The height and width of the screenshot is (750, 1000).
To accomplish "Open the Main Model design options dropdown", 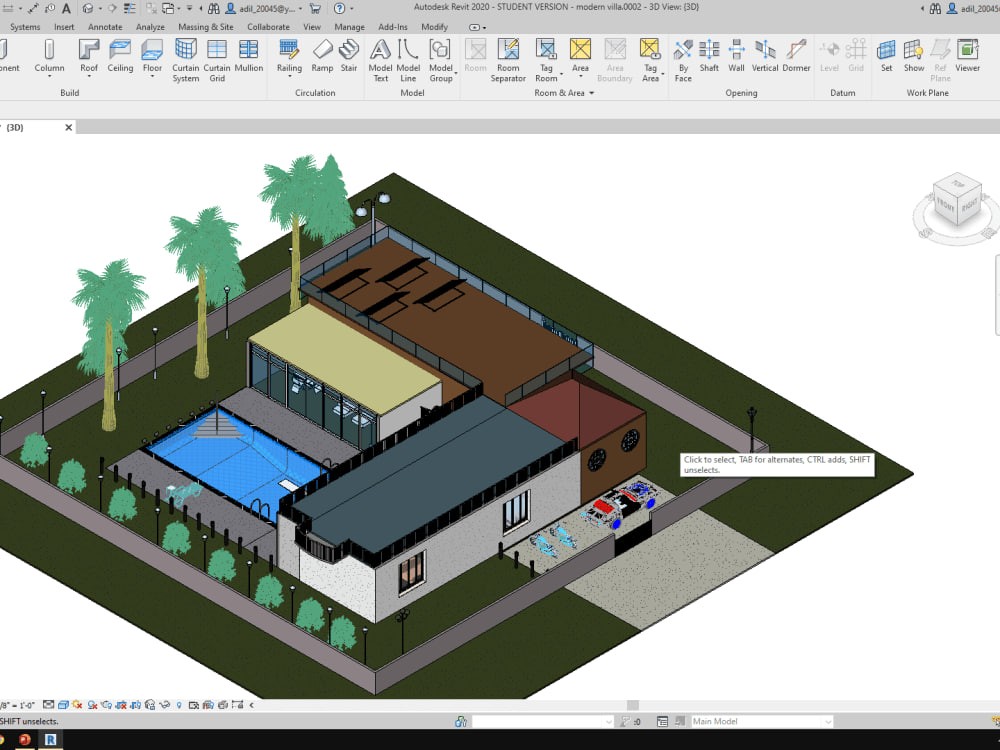I will point(762,722).
